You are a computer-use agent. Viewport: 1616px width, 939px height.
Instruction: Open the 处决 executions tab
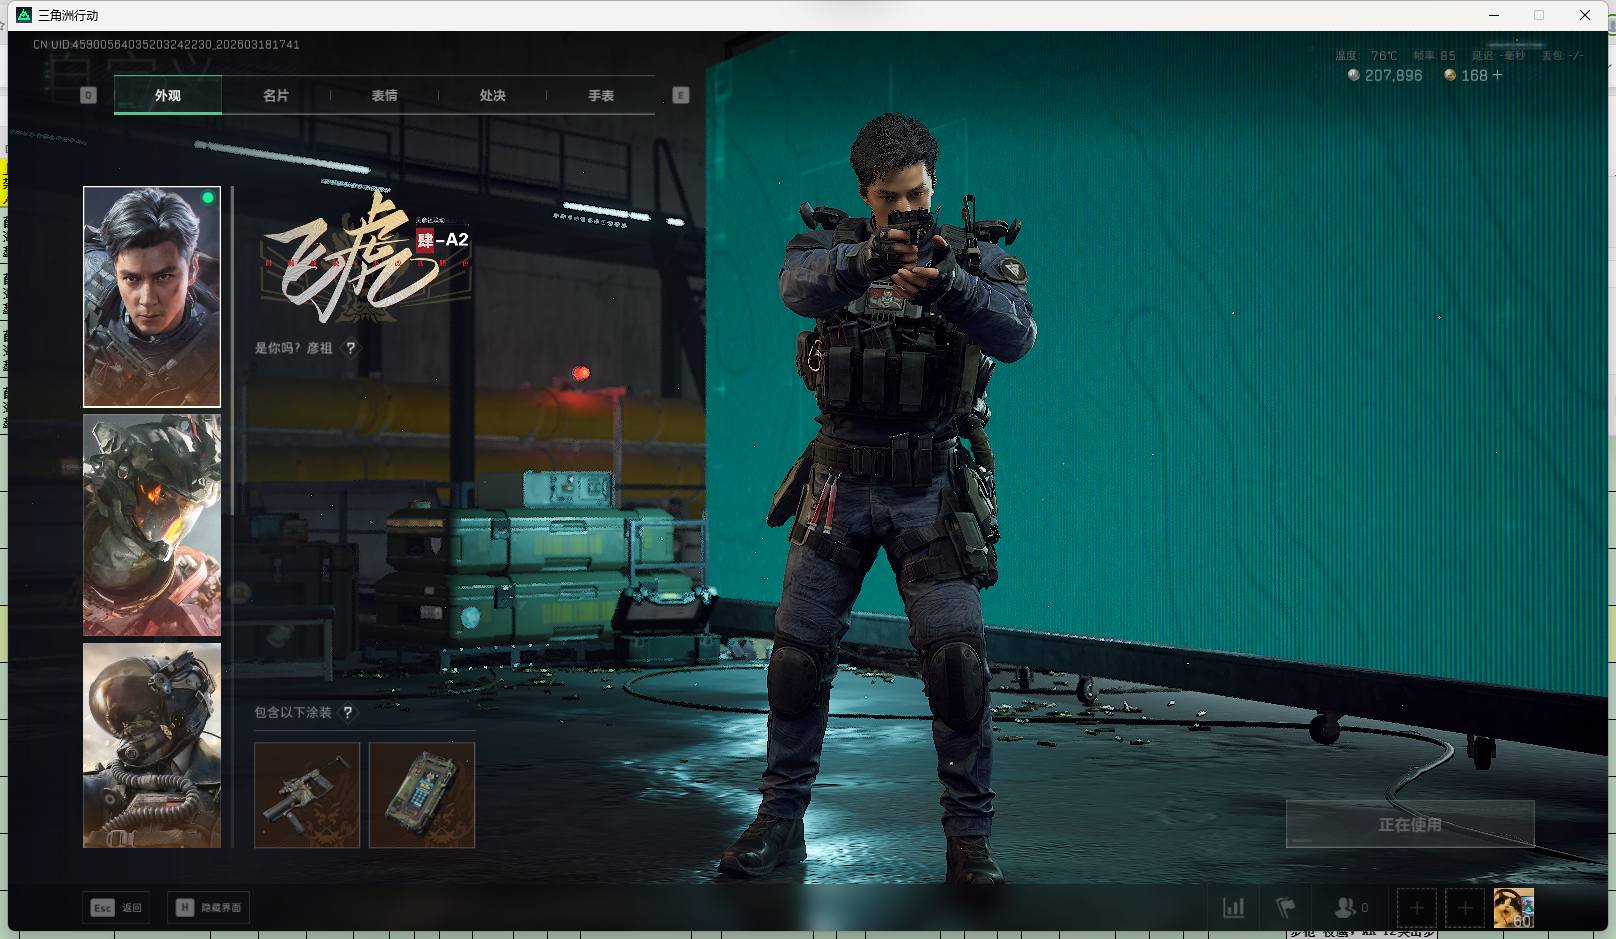pyautogui.click(x=492, y=95)
